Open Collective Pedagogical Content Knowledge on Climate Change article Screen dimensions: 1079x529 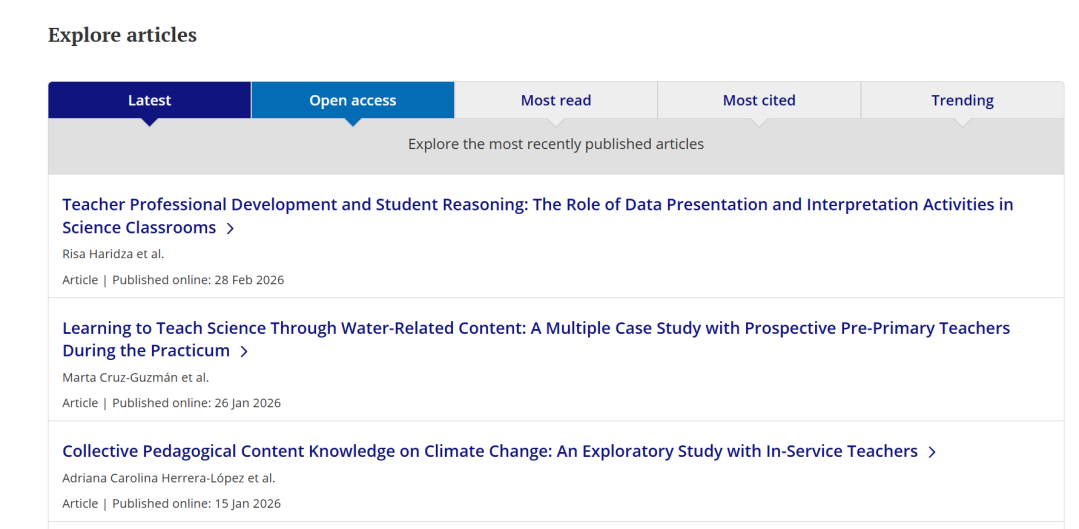489,451
